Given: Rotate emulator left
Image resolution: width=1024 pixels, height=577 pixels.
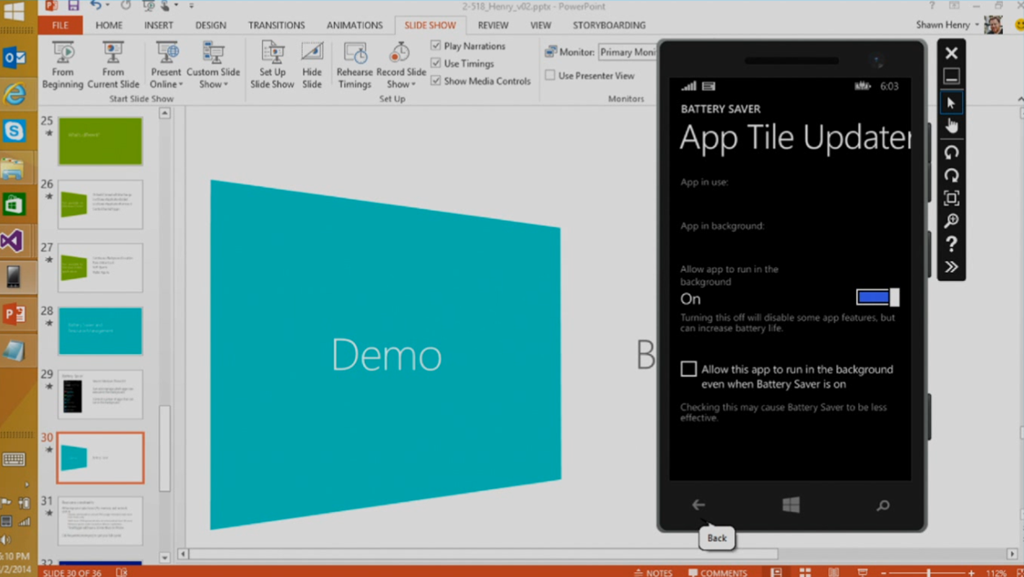Looking at the screenshot, I should (952, 152).
